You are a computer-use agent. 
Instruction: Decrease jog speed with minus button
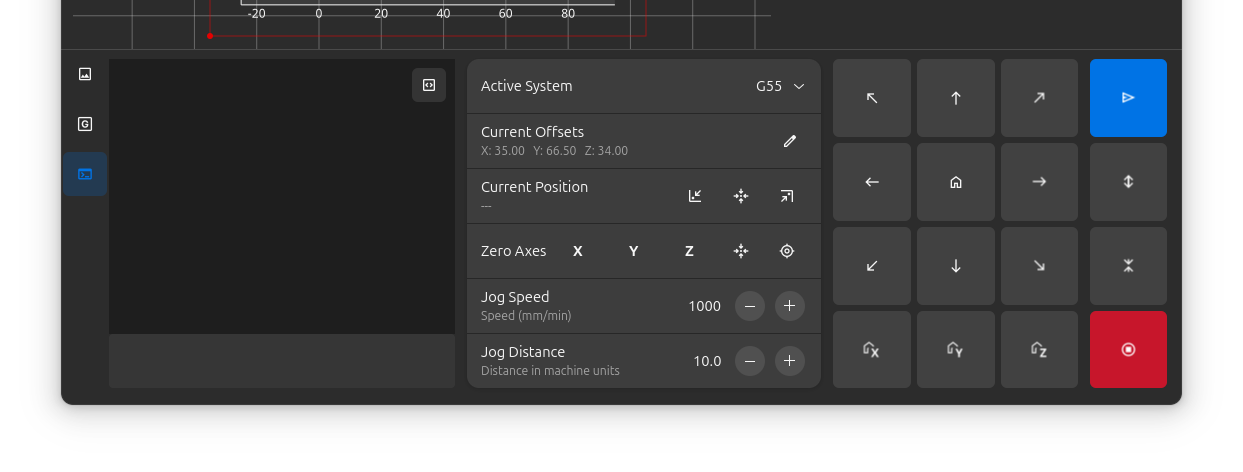coord(750,306)
